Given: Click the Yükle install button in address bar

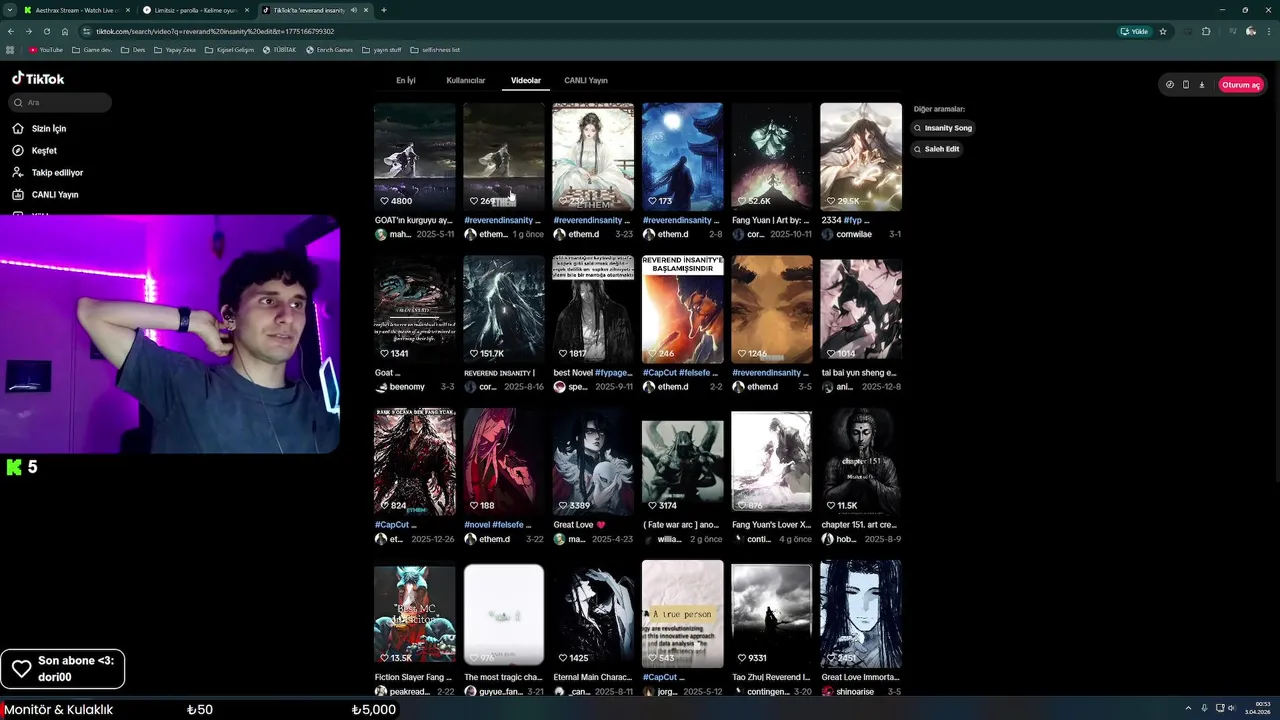Looking at the screenshot, I should click(x=1135, y=31).
